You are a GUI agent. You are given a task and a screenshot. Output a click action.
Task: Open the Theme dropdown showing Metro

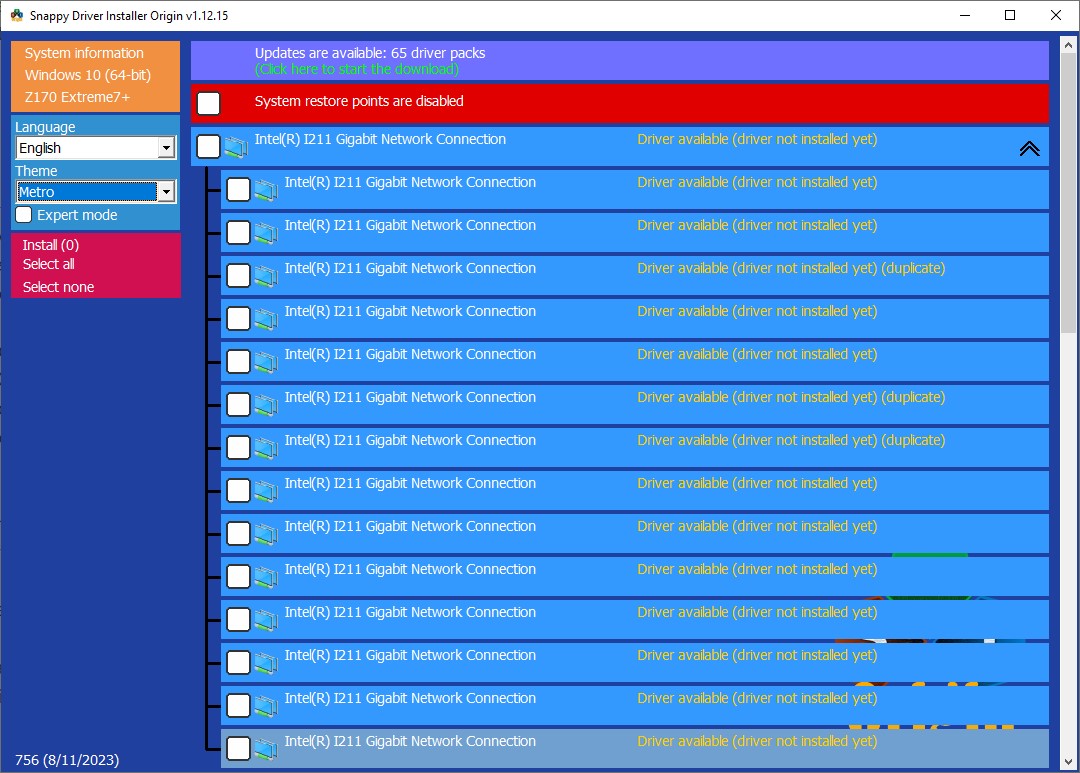[x=96, y=192]
